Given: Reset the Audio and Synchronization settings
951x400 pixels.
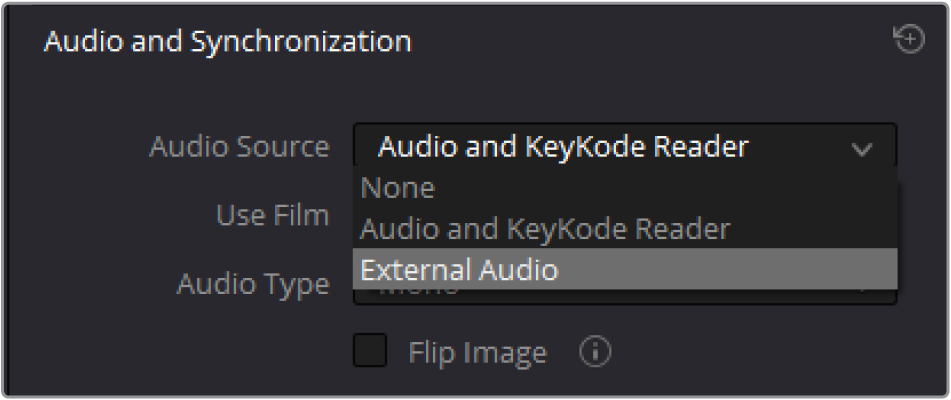Looking at the screenshot, I should tap(909, 40).
